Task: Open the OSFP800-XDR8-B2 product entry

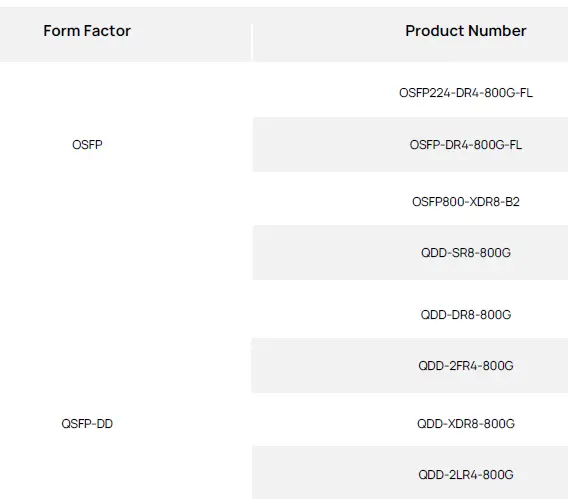Action: [466, 202]
